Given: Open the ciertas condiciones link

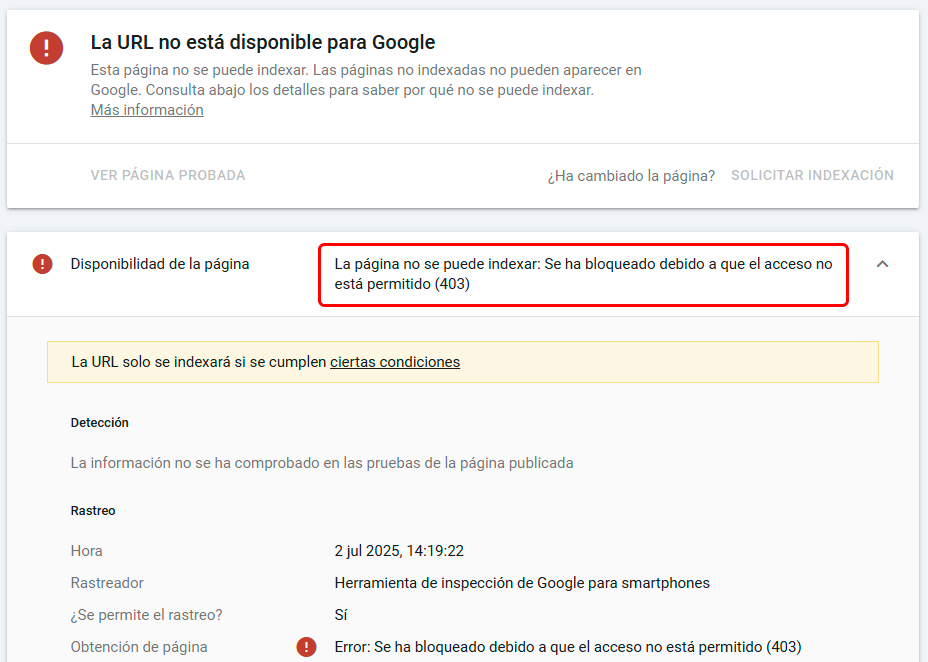Looking at the screenshot, I should point(395,362).
